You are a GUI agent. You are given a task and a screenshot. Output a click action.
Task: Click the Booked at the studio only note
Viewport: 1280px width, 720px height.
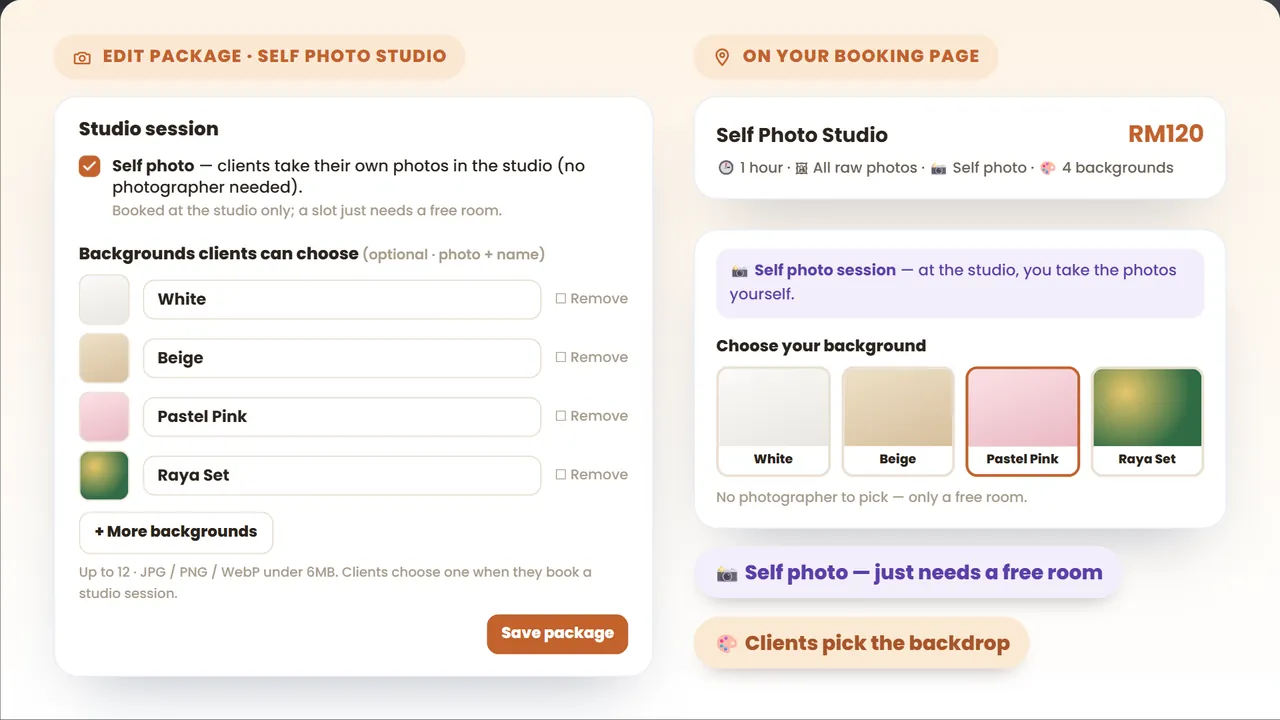[x=307, y=211]
